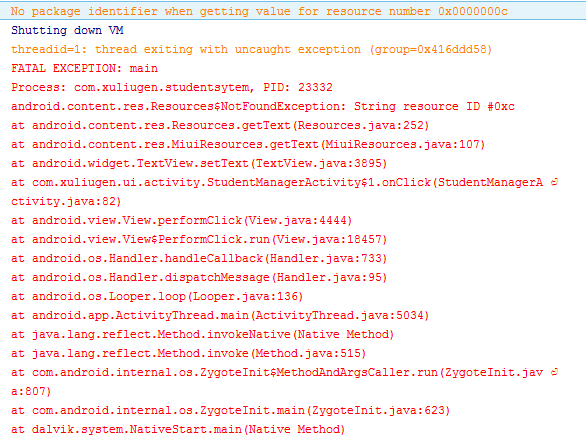Image resolution: width=586 pixels, height=441 pixels.
Task: Select the TextView.setText(TextView.java:3895) frame
Action: 199,163
